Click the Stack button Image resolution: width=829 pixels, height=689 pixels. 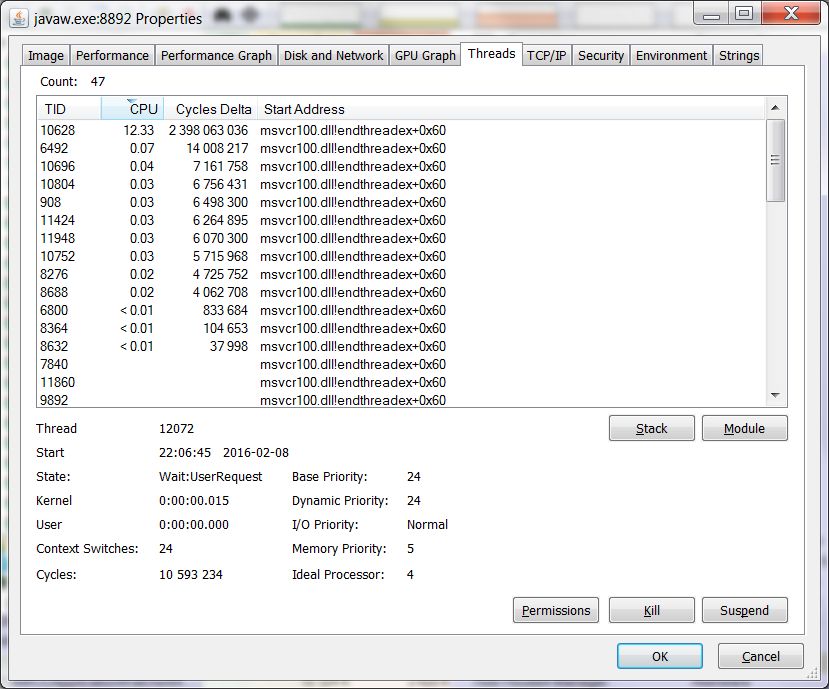click(651, 428)
